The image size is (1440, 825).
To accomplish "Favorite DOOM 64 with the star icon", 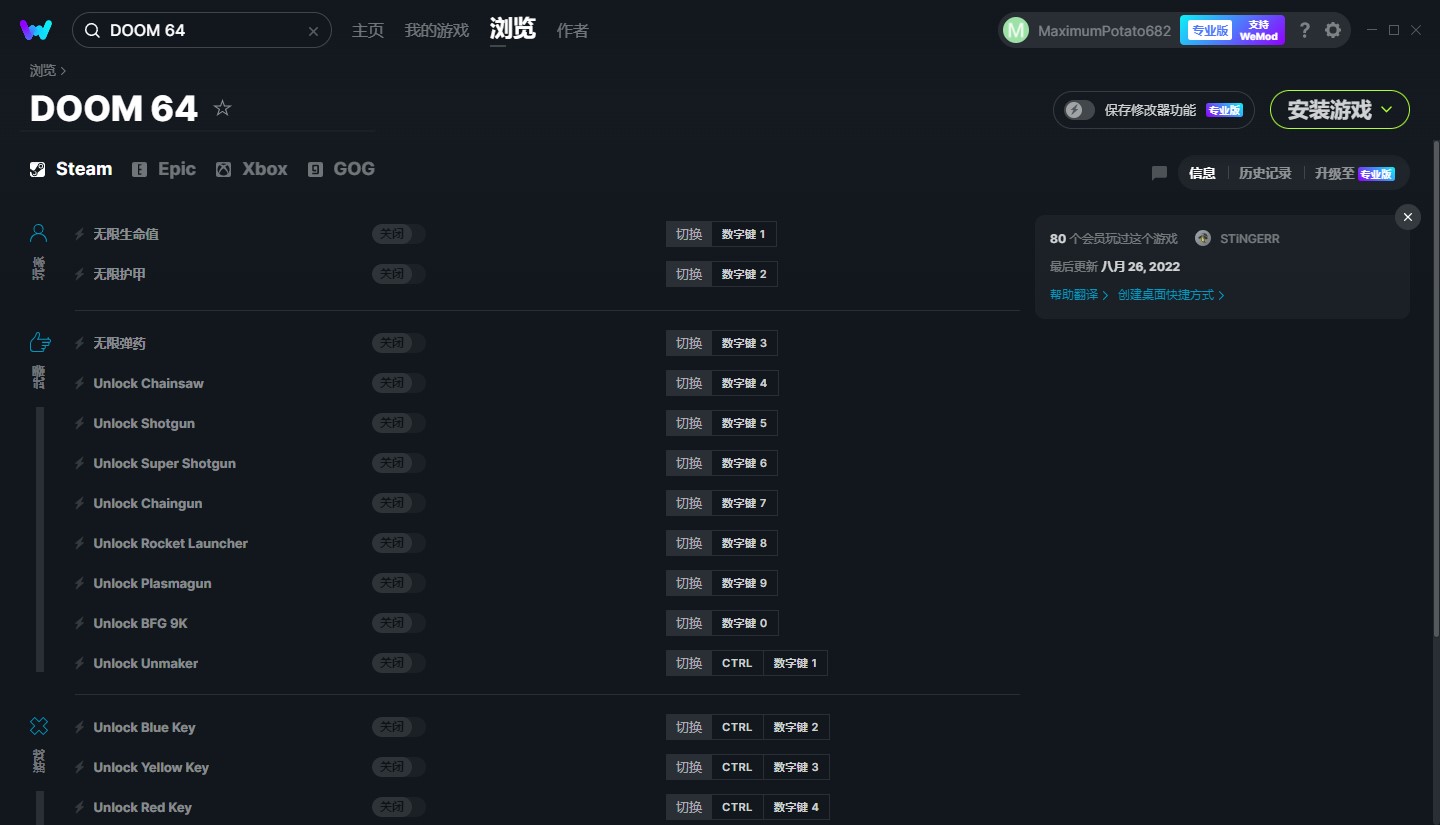I will tap(222, 108).
